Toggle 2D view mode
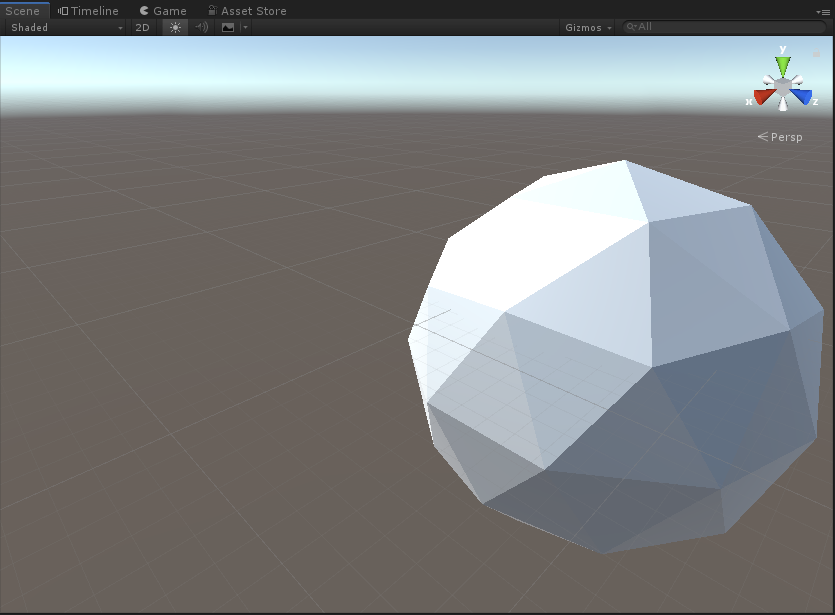 click(143, 28)
